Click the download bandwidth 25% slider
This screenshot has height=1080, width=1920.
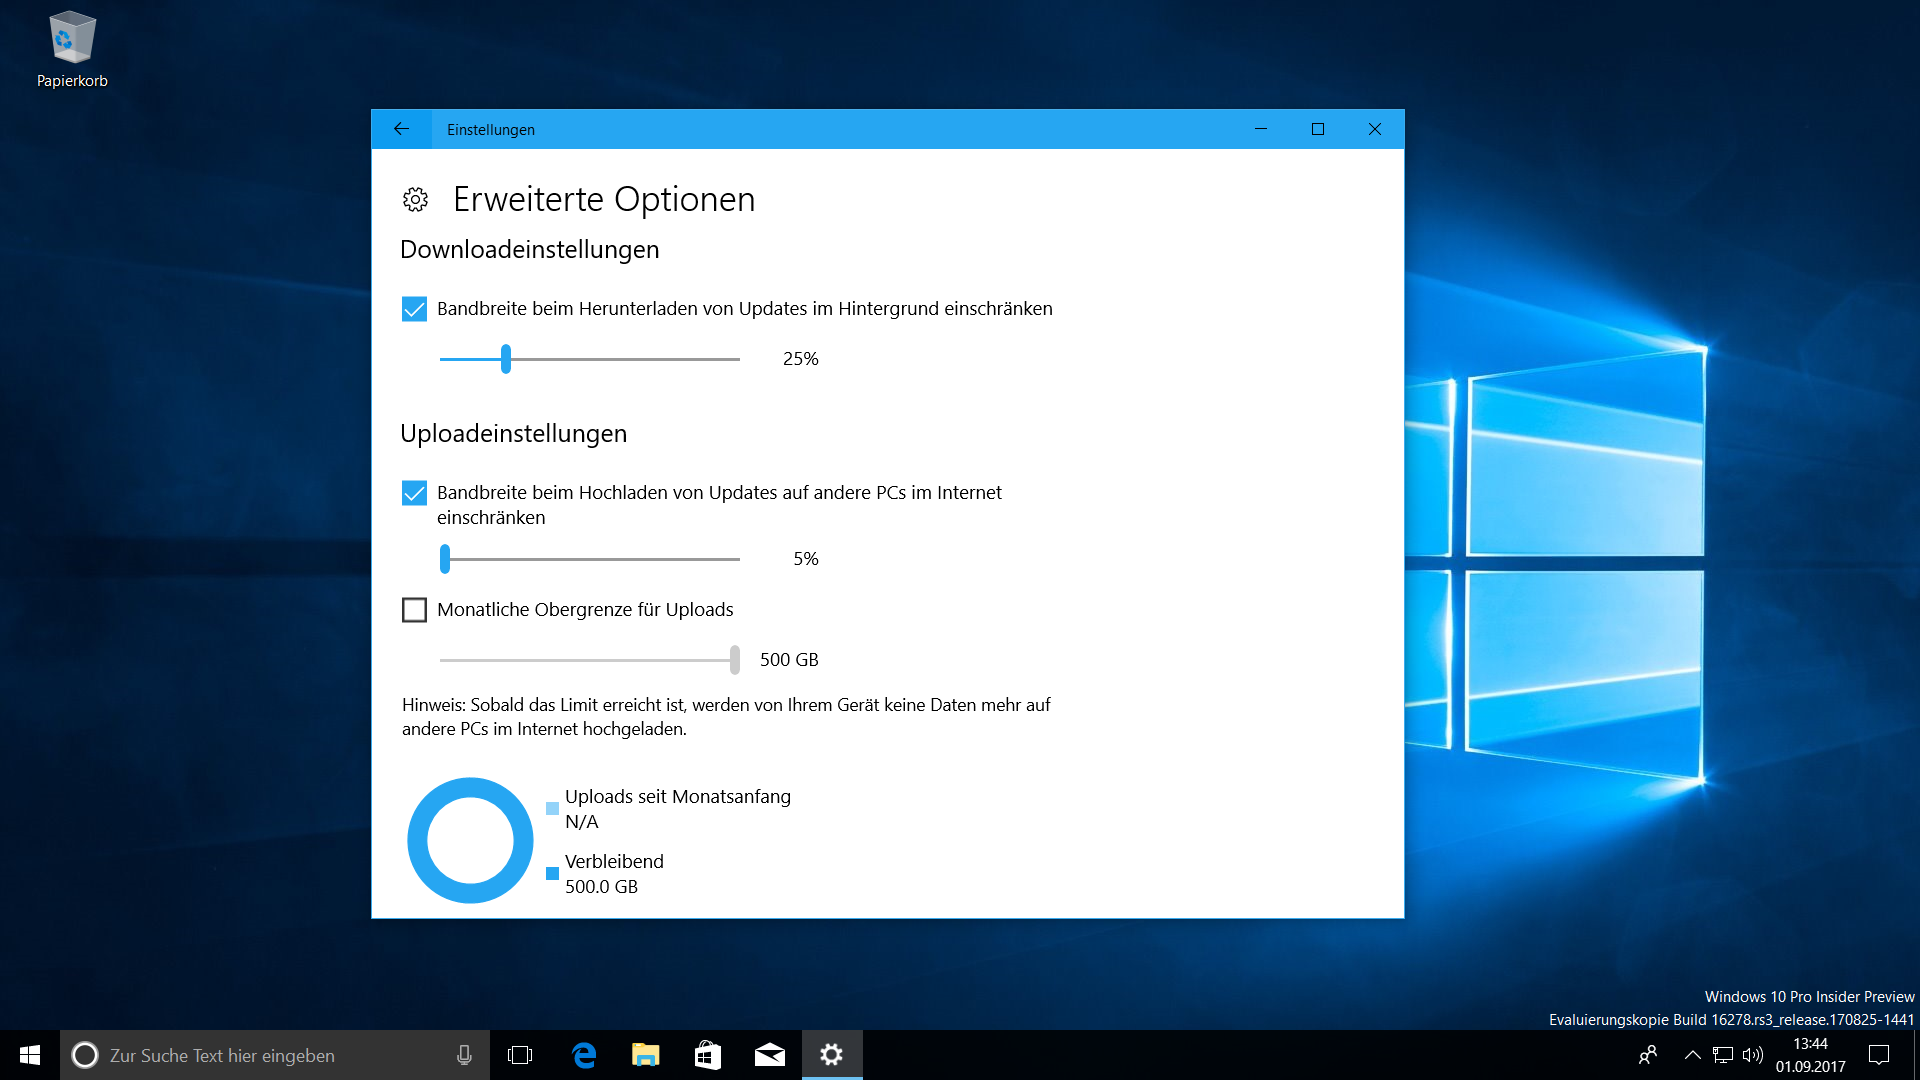pos(506,359)
